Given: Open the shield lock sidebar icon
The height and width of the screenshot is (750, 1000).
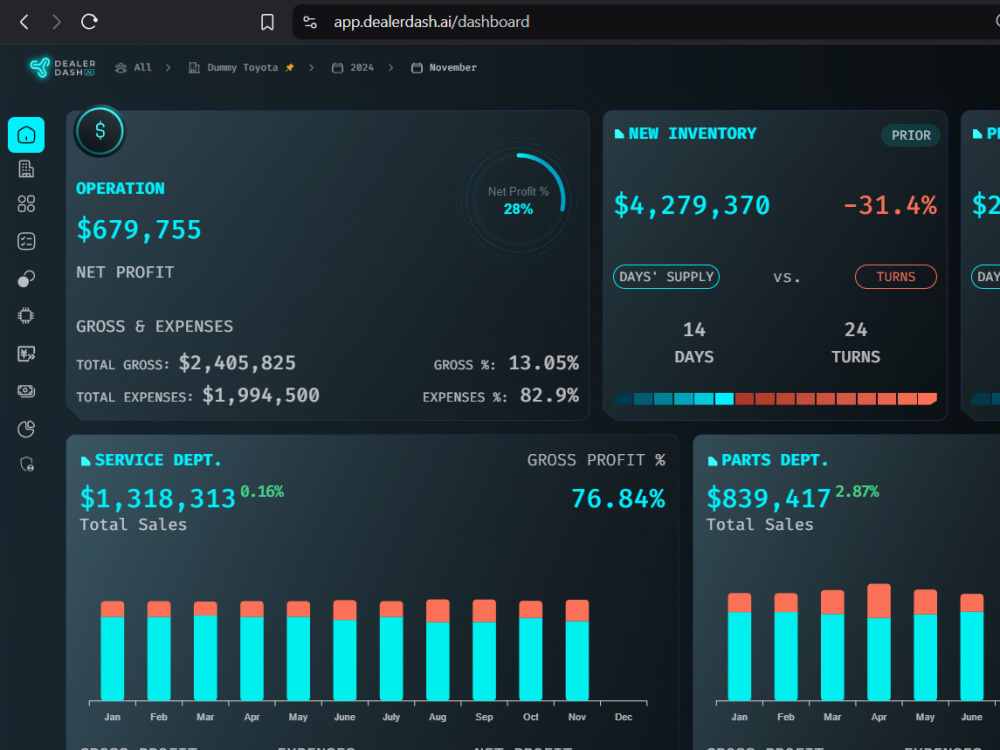Looking at the screenshot, I should pyautogui.click(x=26, y=464).
